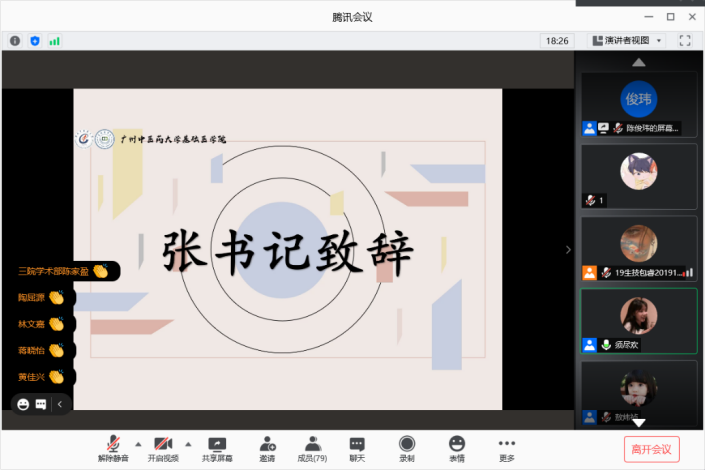Check the green network signal icon
705x470 pixels.
point(55,41)
